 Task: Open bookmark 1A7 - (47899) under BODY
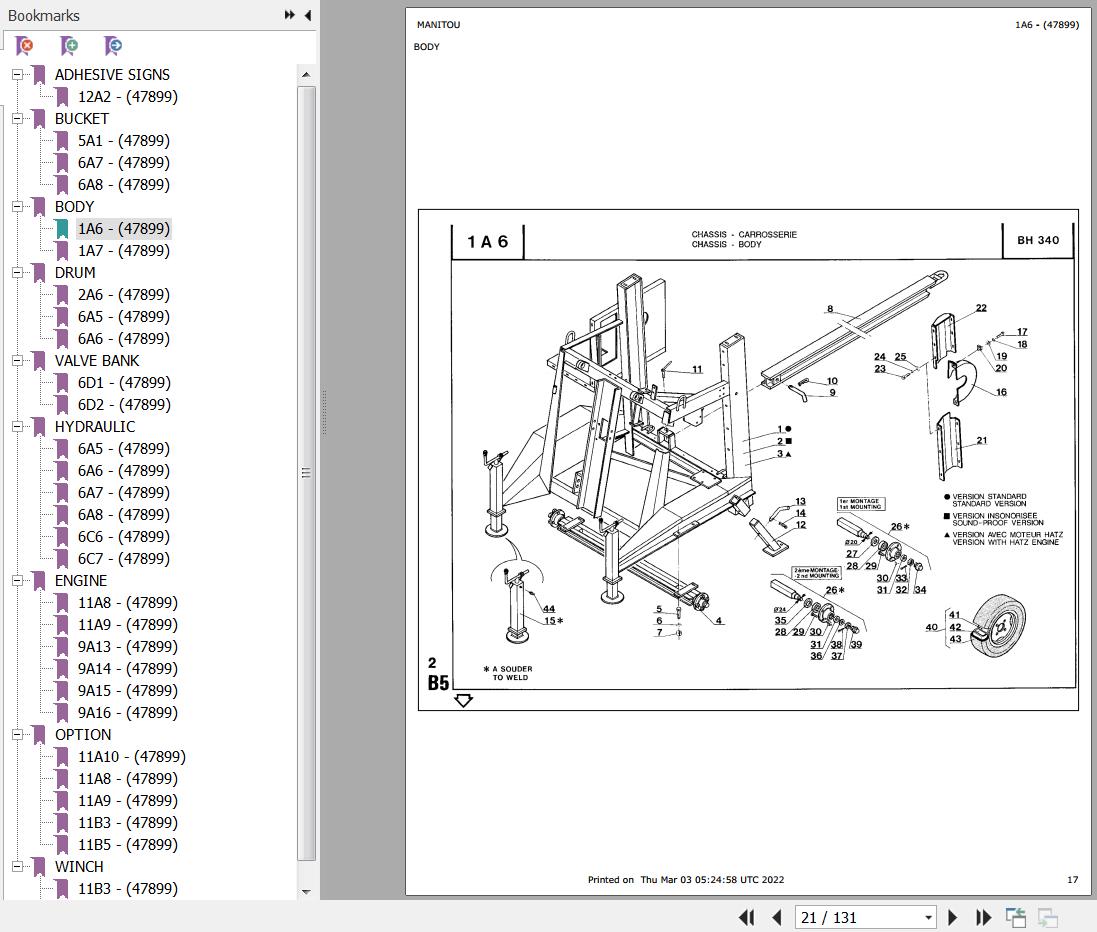coord(123,251)
